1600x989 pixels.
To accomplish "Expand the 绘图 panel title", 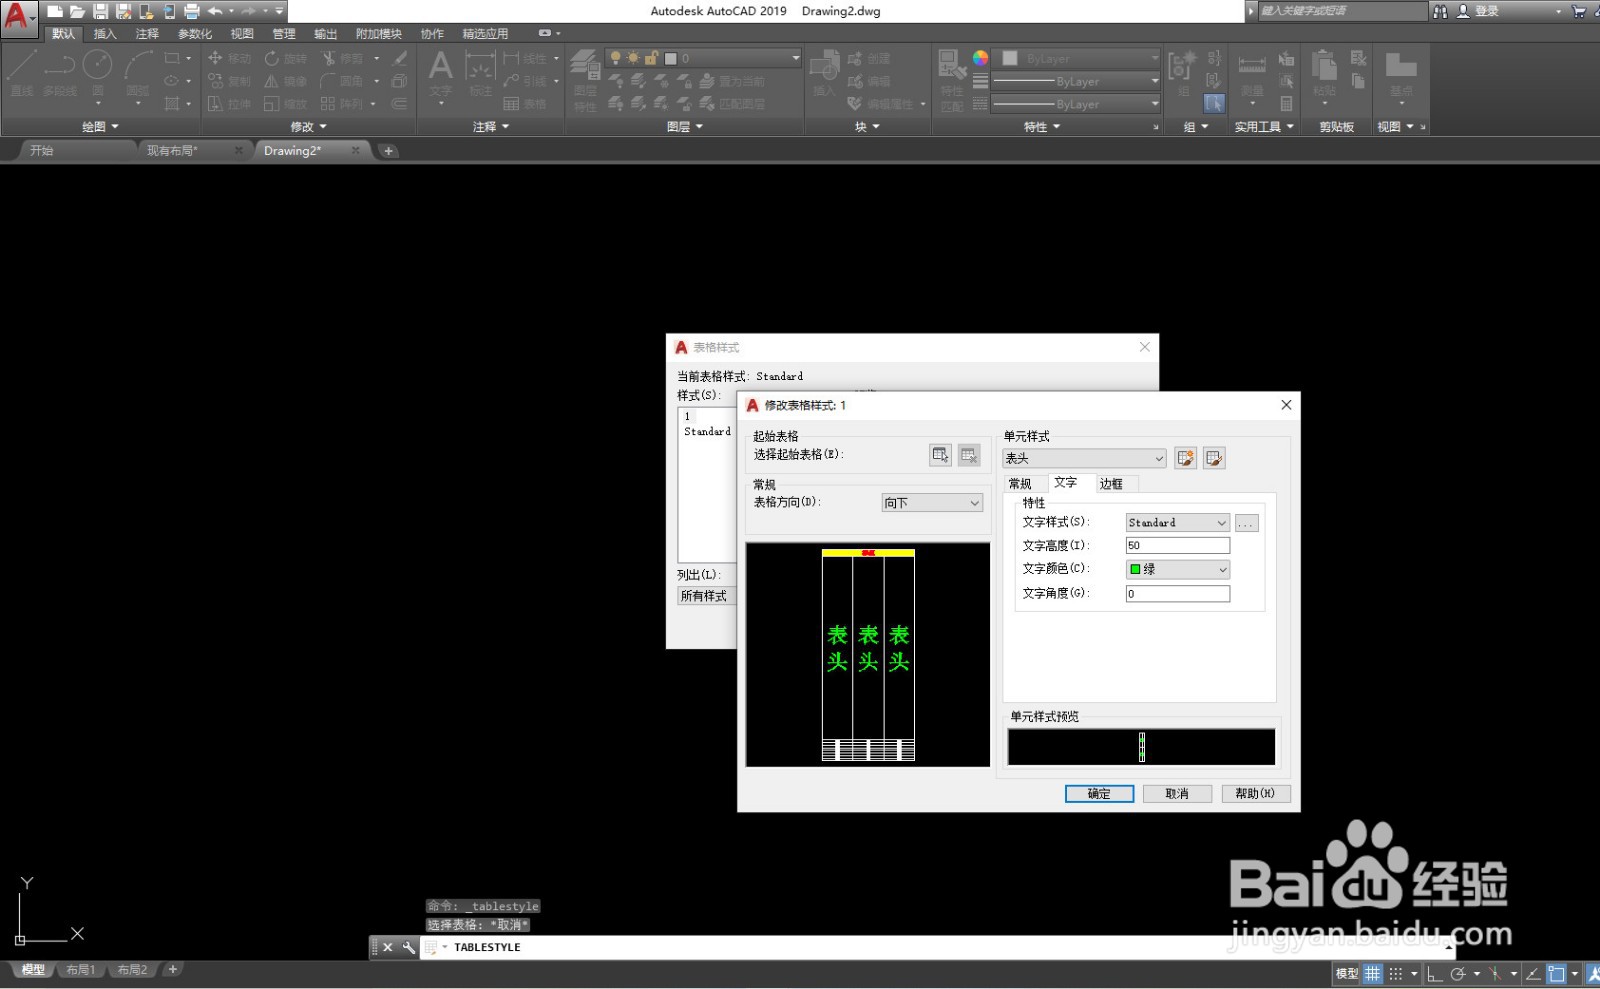I will (x=100, y=127).
